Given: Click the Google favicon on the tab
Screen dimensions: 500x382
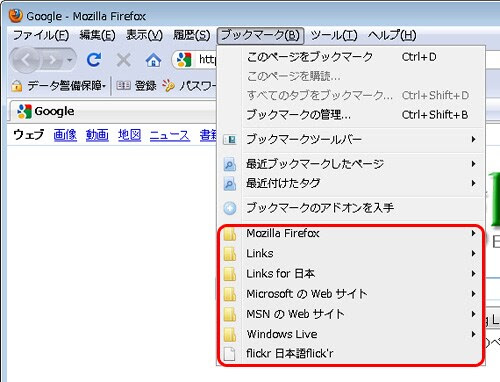Looking at the screenshot, I should pos(24,112).
